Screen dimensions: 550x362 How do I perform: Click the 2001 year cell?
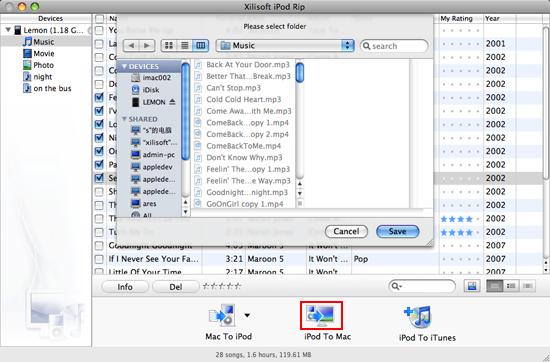pos(495,43)
